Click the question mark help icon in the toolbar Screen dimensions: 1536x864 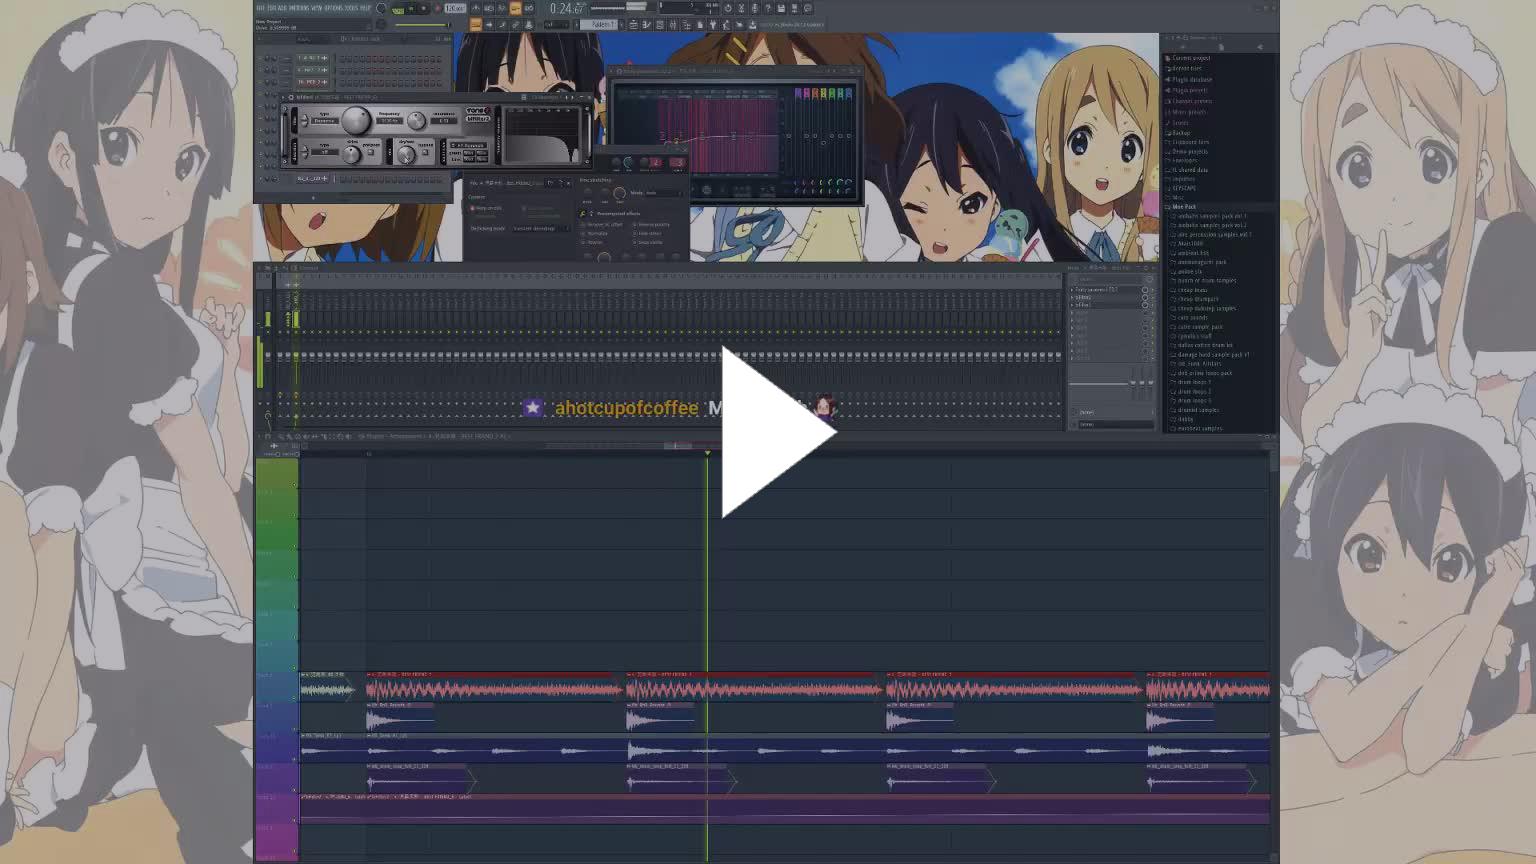(768, 8)
